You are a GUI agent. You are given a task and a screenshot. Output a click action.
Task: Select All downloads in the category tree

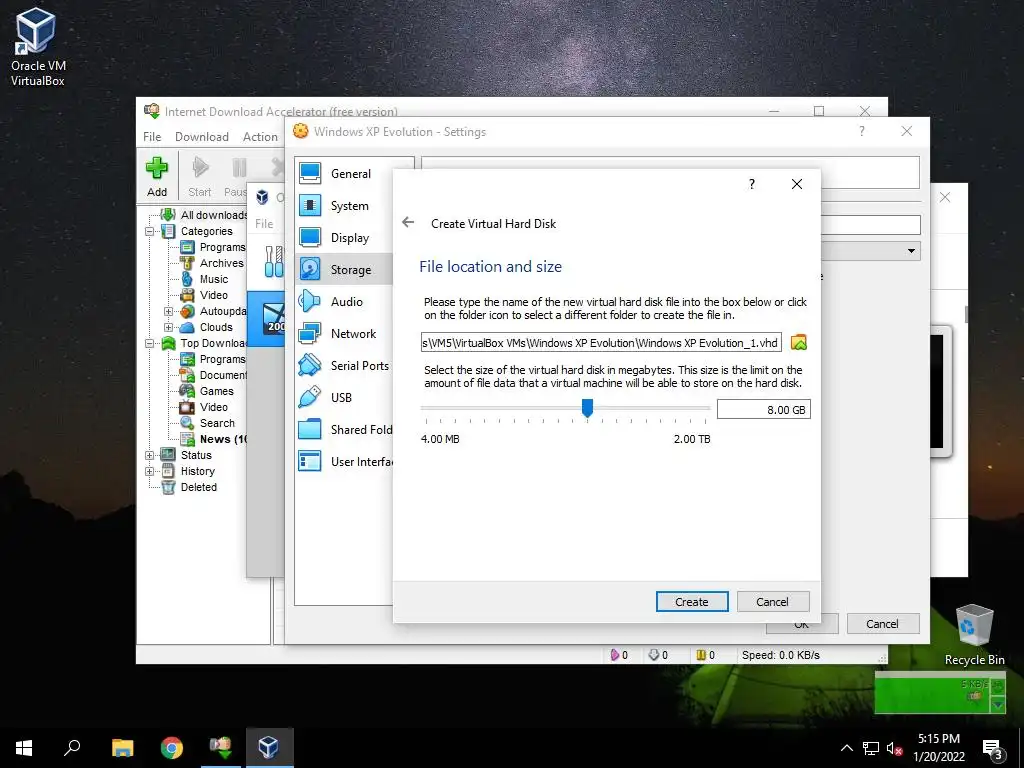203,215
